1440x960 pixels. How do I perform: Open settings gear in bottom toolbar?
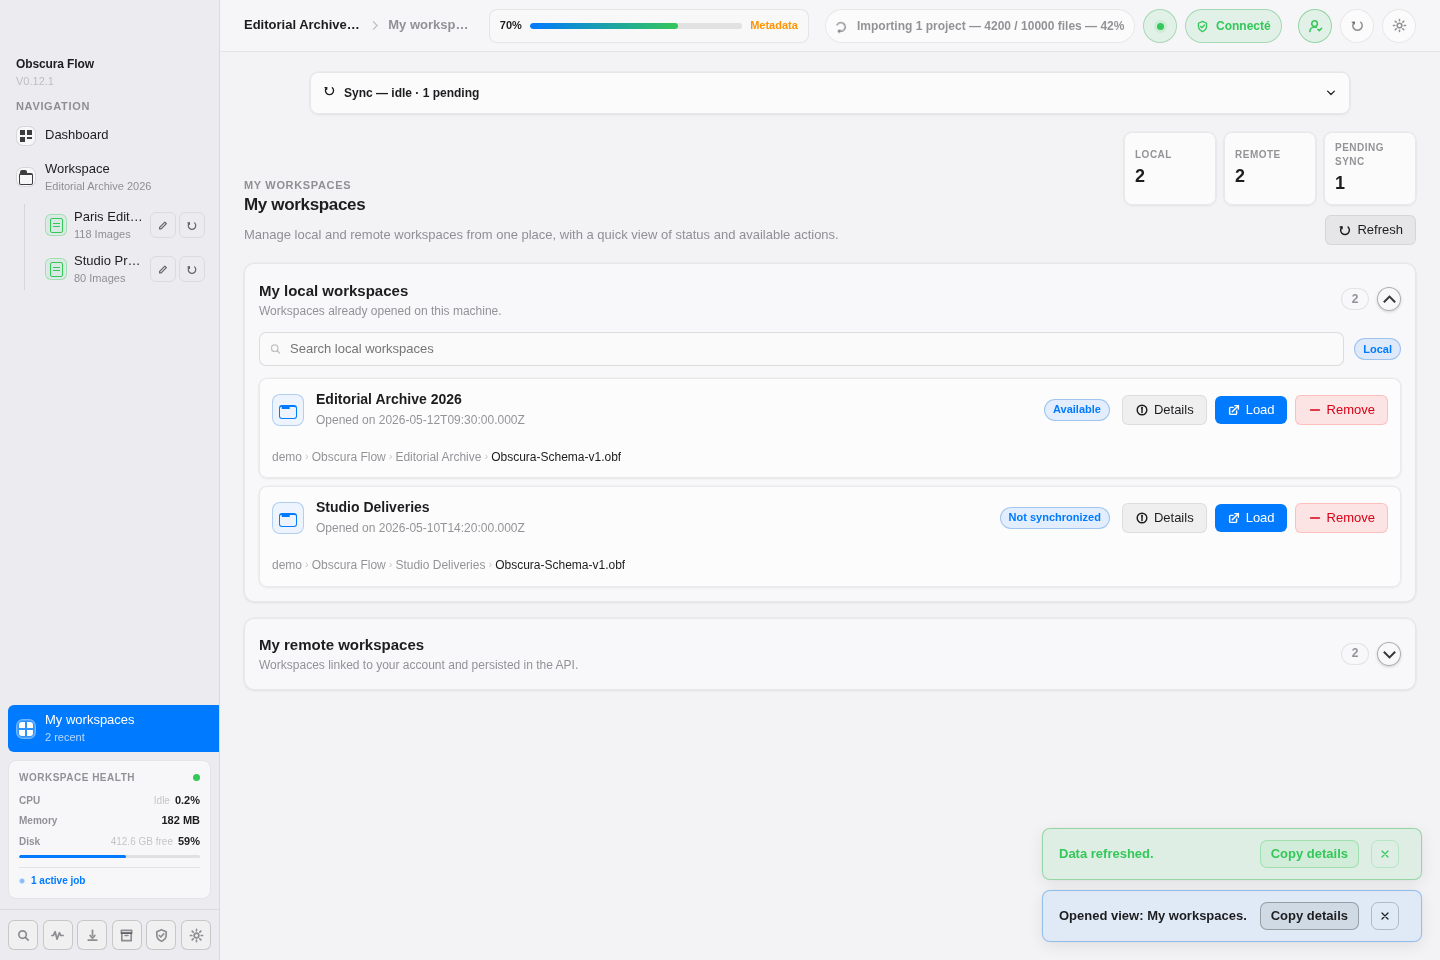click(x=196, y=935)
